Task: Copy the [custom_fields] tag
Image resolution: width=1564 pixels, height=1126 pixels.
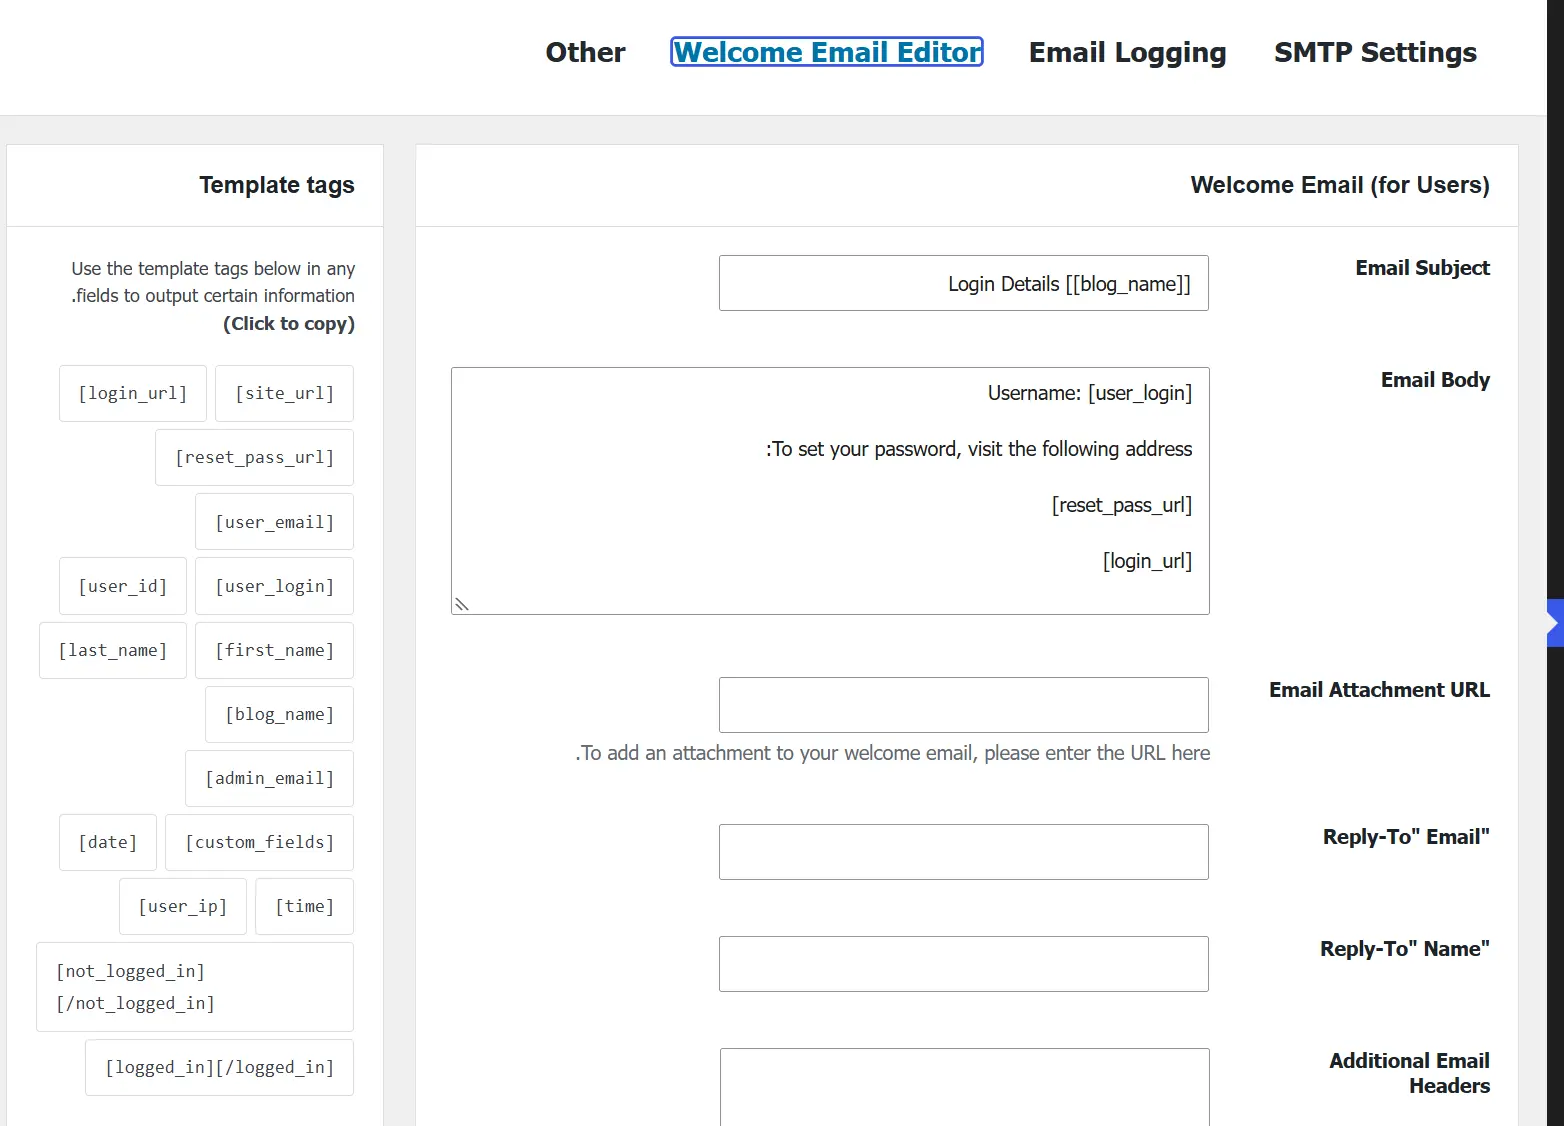Action: (260, 842)
